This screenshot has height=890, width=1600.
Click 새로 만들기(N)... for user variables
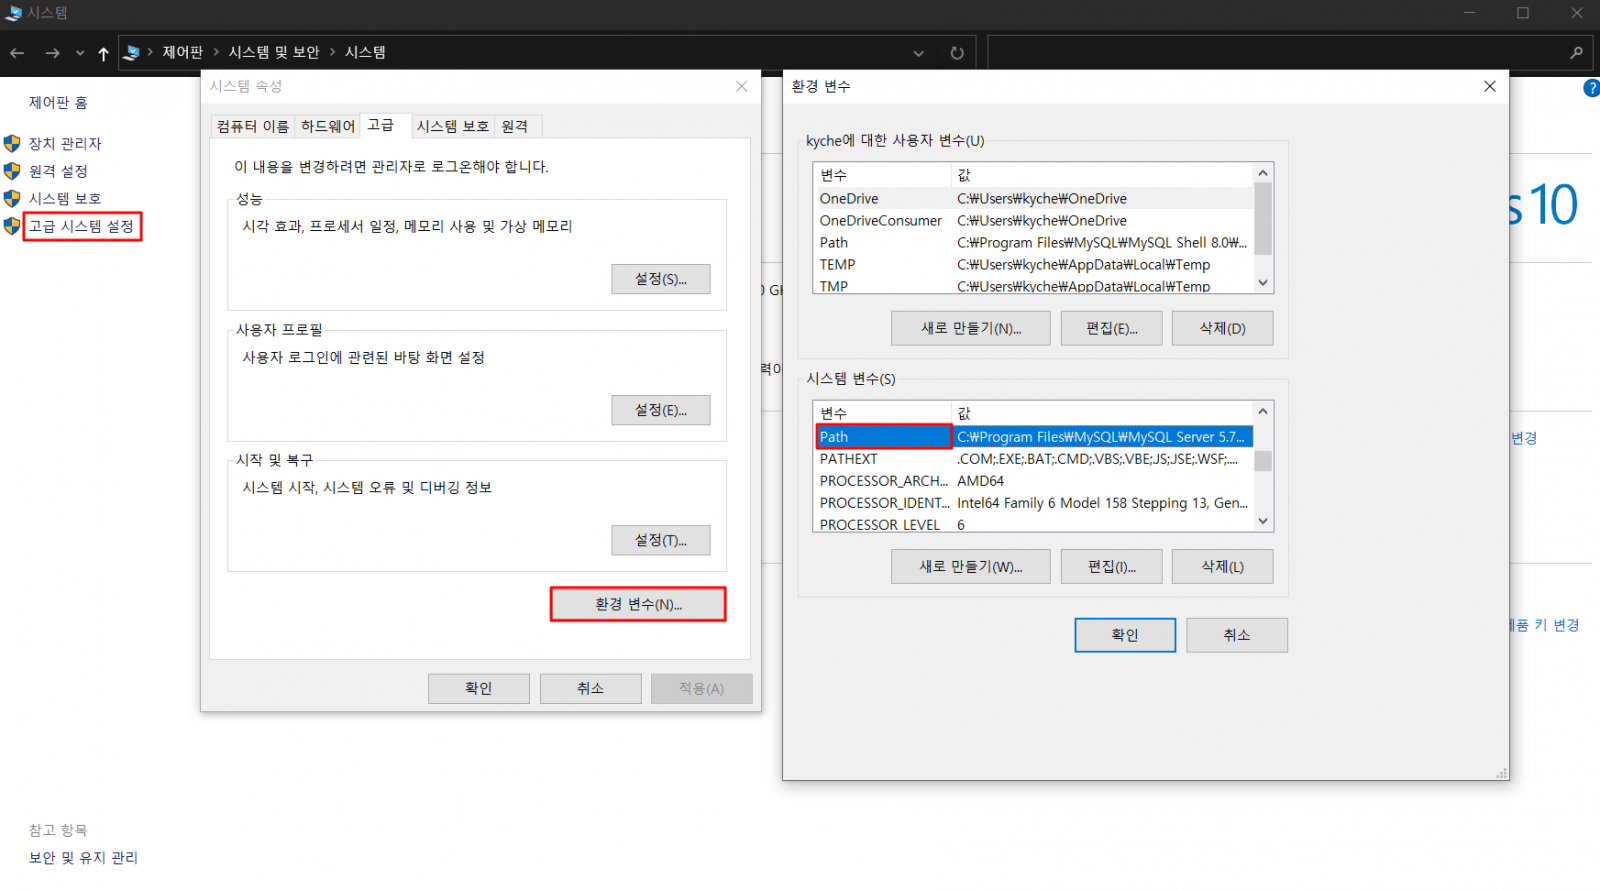pyautogui.click(x=970, y=328)
